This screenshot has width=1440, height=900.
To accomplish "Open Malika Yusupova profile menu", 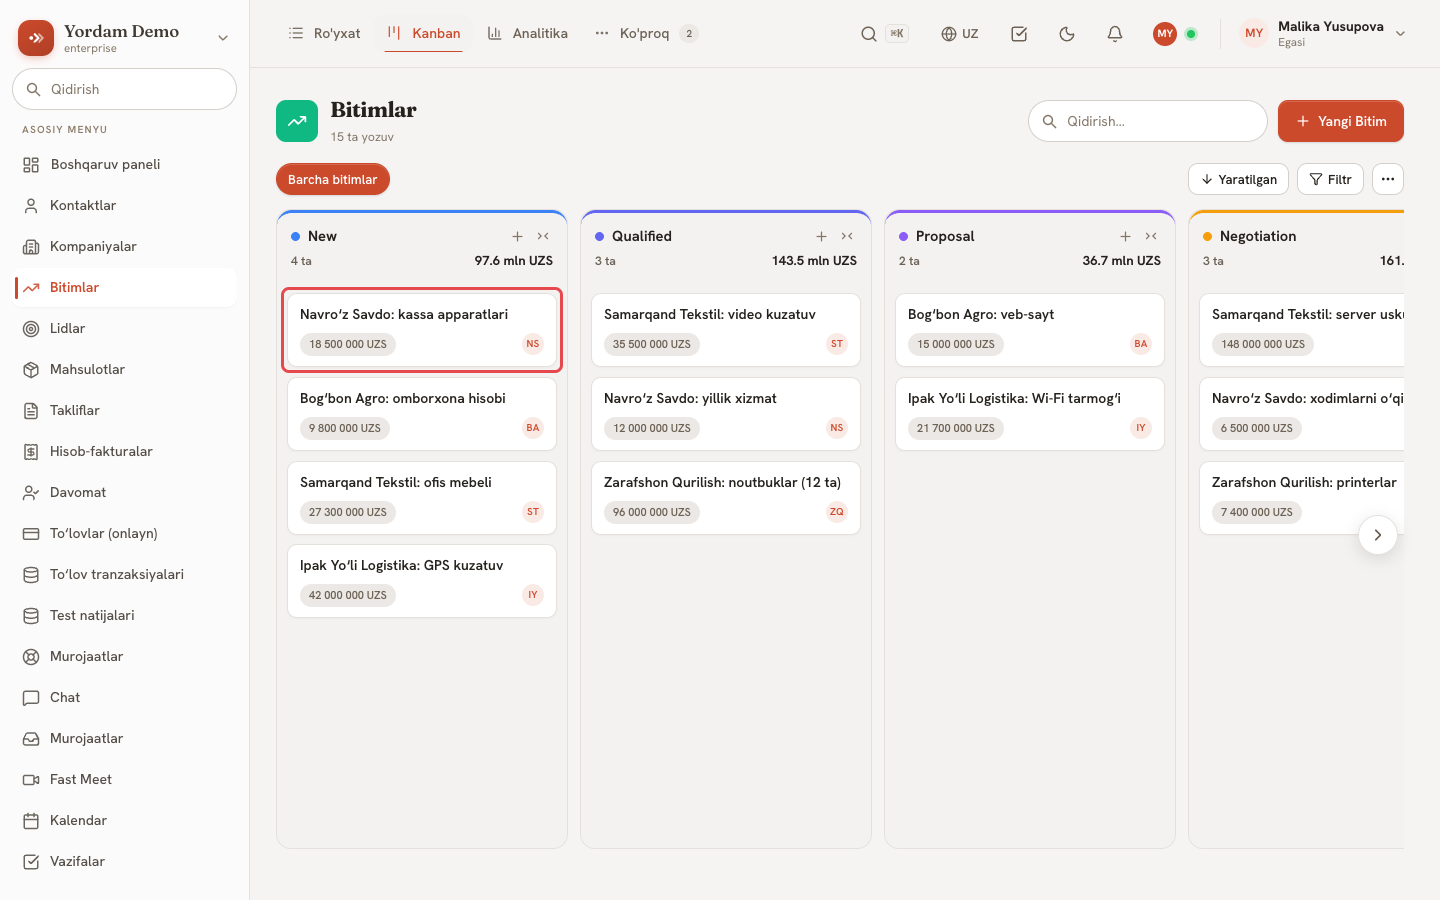I will click(x=1323, y=34).
